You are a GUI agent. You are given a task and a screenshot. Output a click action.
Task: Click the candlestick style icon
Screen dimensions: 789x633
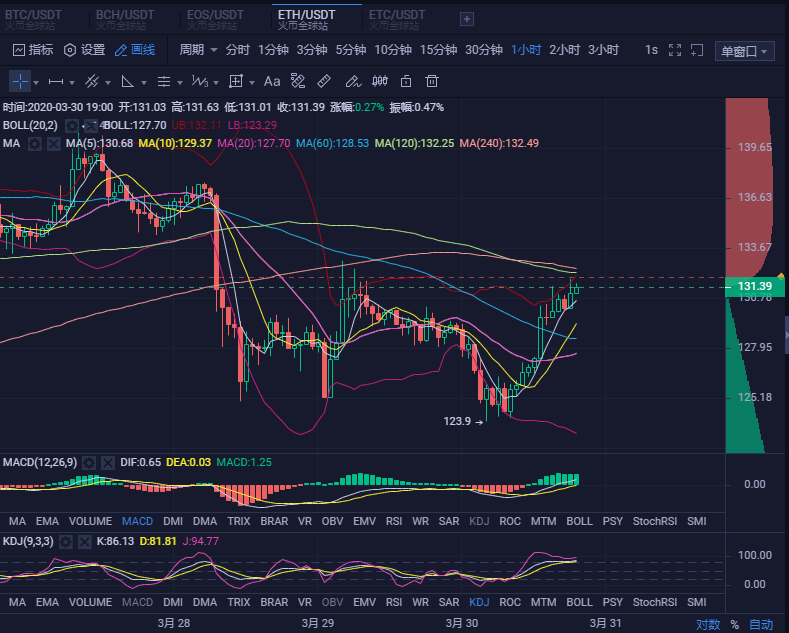click(x=380, y=81)
